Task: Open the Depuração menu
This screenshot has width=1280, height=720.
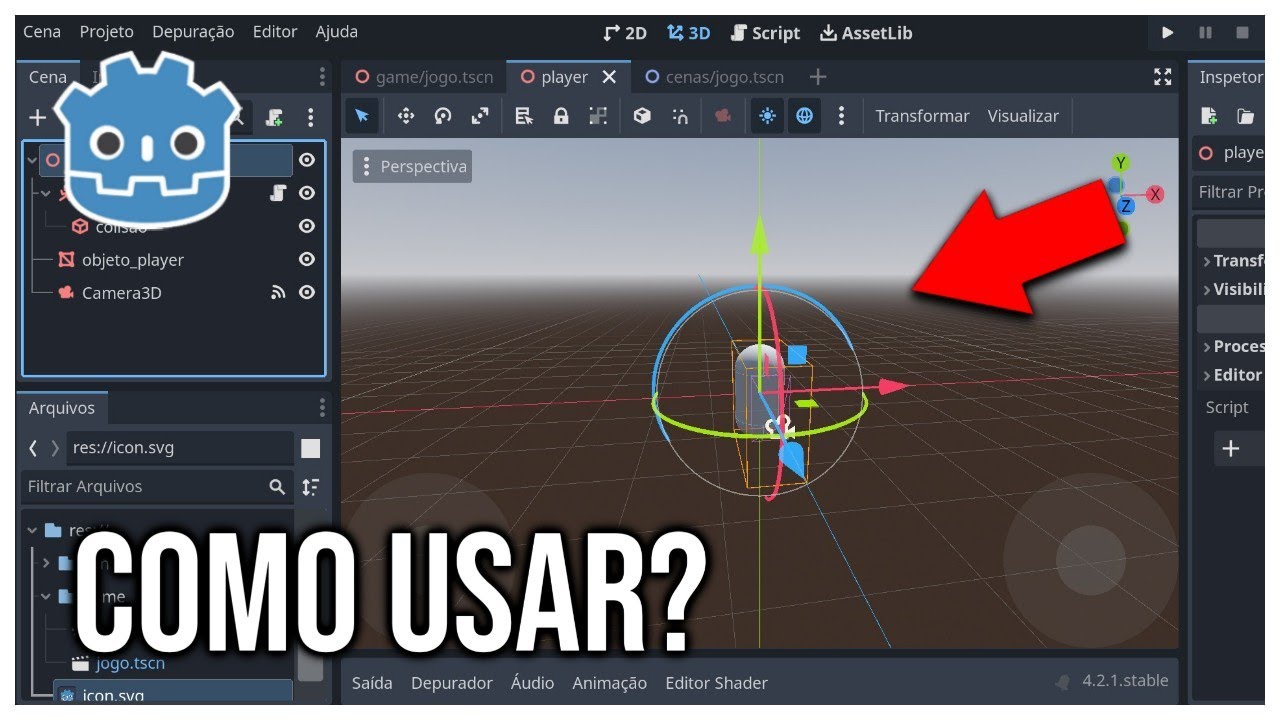Action: (193, 32)
